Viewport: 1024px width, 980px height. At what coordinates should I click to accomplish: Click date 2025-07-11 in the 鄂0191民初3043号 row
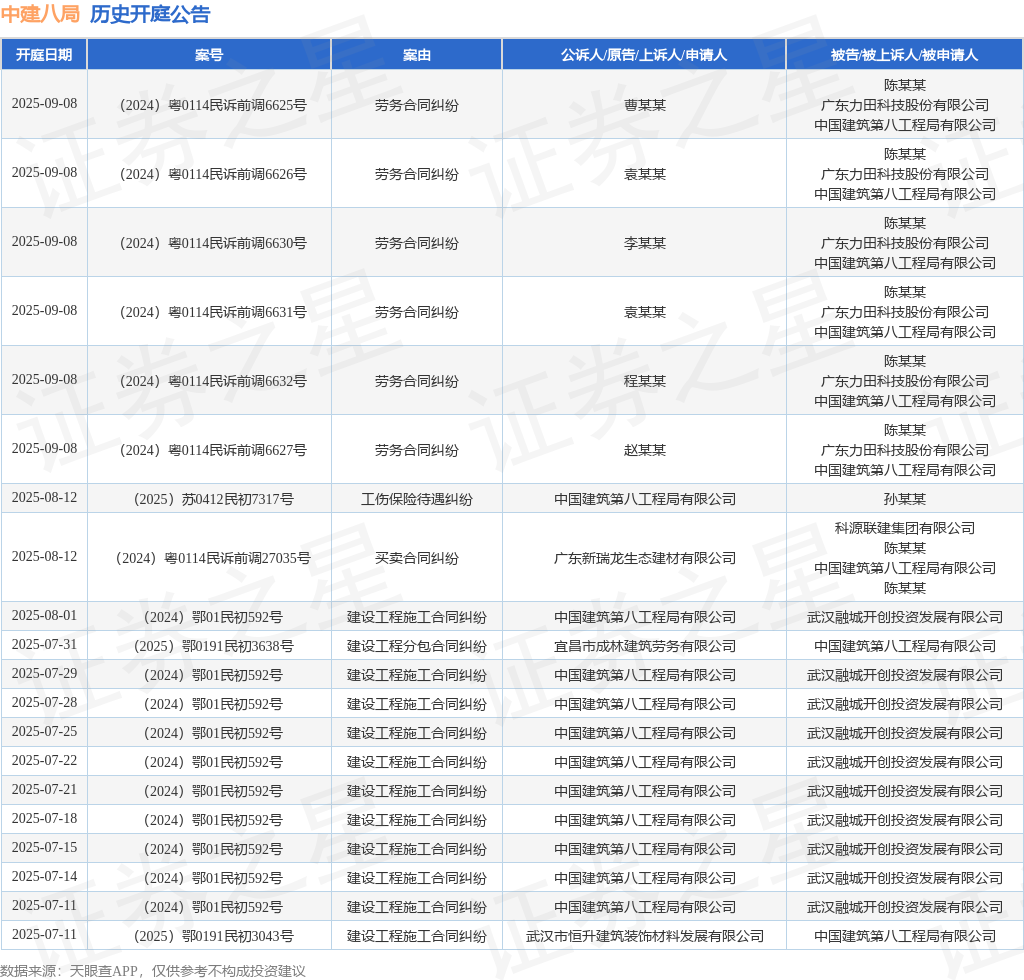click(x=44, y=935)
